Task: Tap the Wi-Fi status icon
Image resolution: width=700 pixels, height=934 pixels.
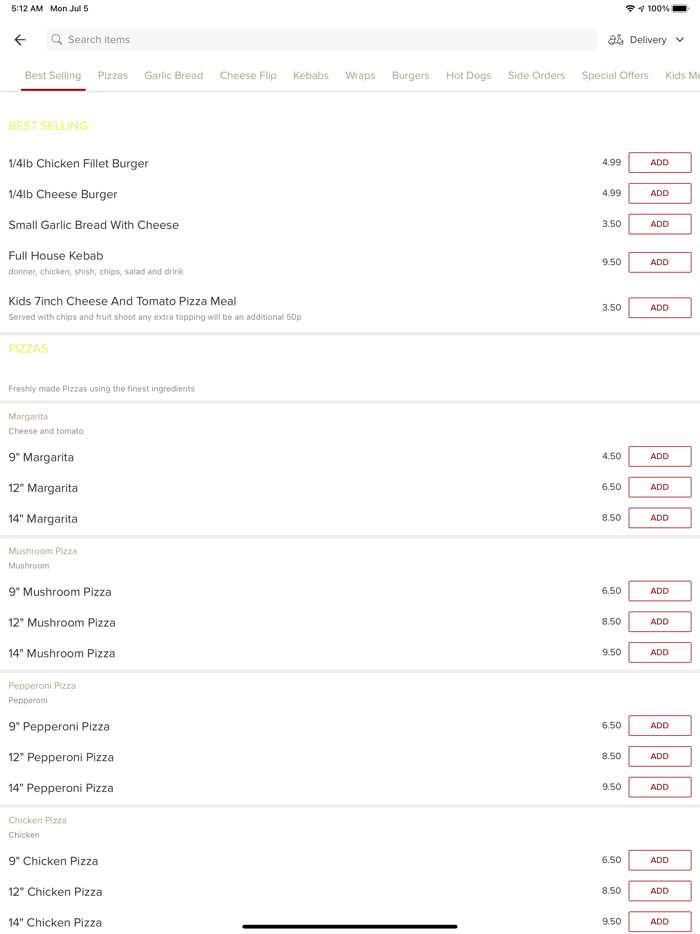Action: (x=630, y=9)
